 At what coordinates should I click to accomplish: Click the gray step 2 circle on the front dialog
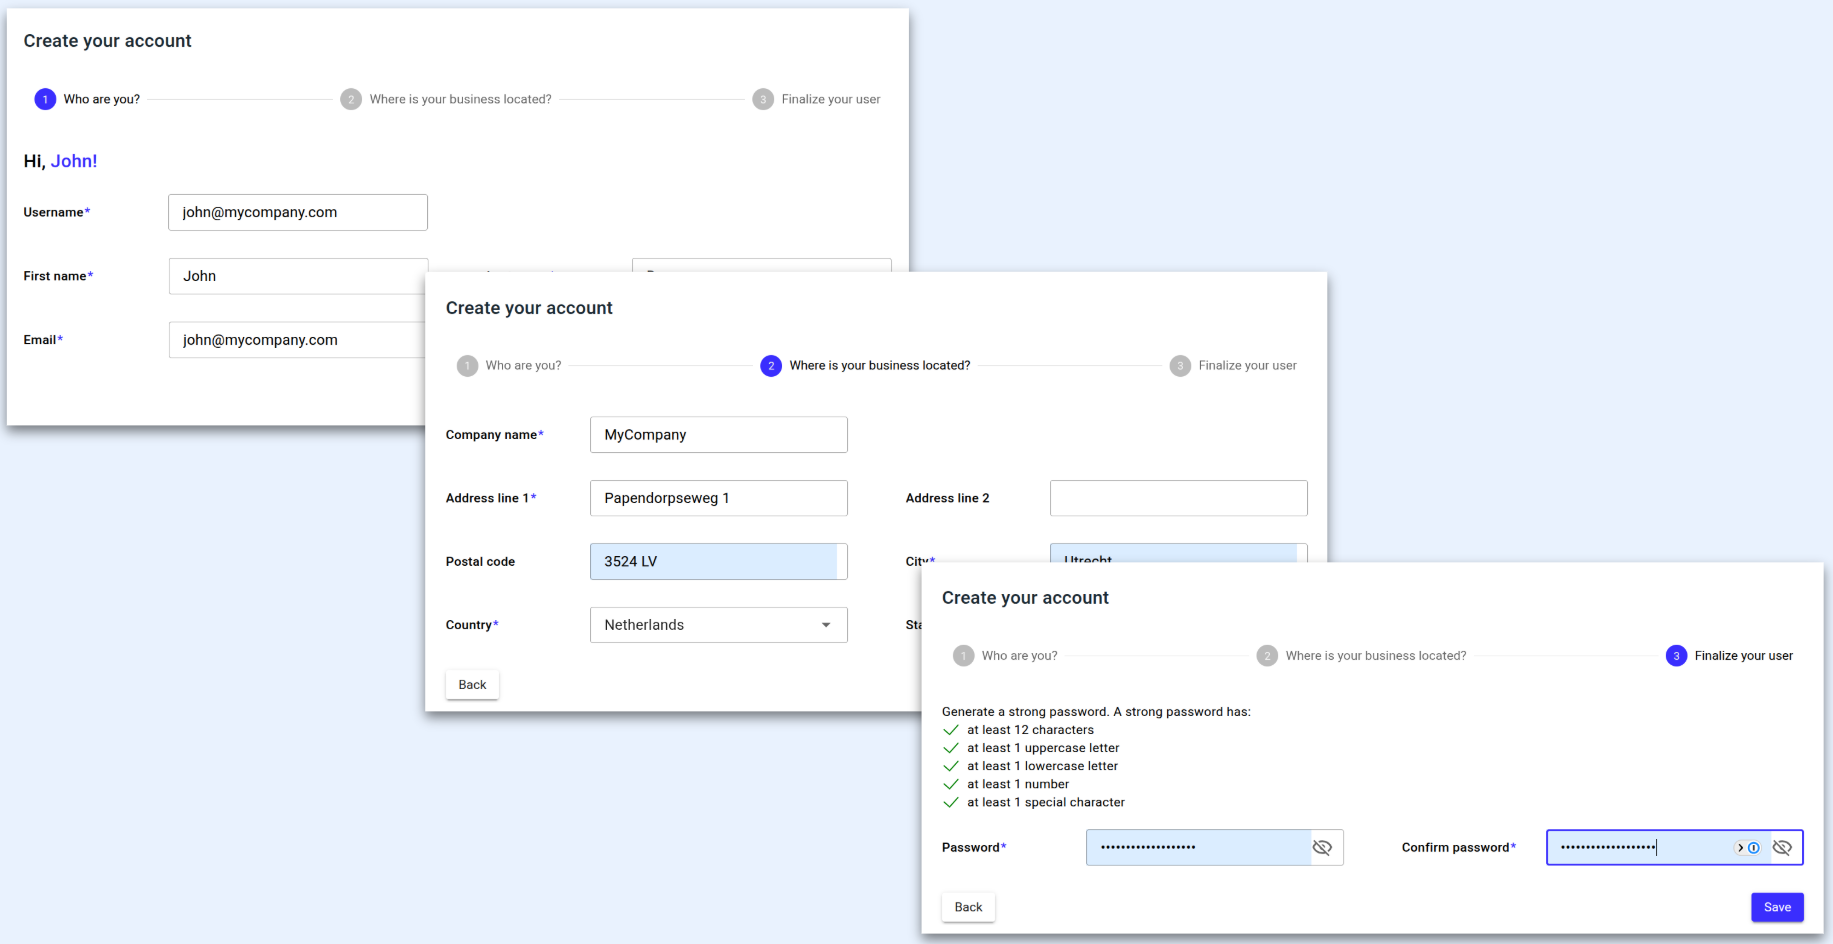(1267, 655)
